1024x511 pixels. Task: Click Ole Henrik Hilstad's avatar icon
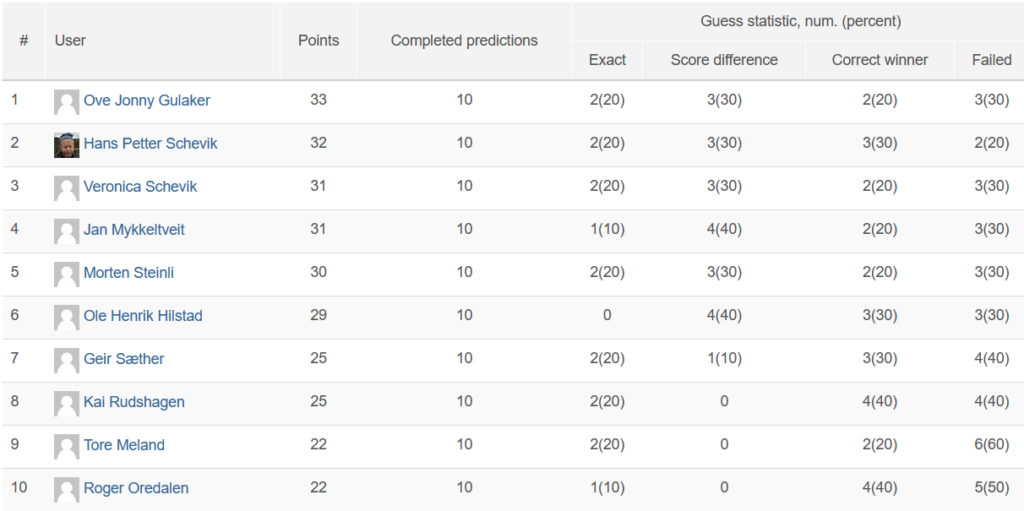click(67, 318)
